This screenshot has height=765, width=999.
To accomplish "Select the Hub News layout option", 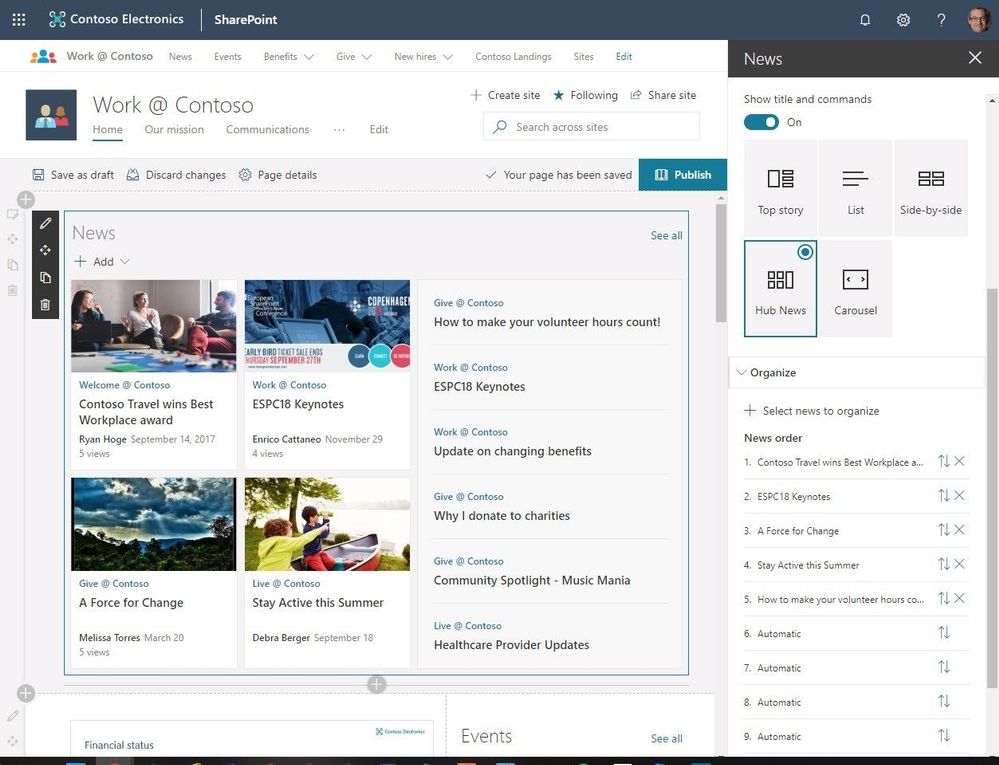I will [780, 288].
